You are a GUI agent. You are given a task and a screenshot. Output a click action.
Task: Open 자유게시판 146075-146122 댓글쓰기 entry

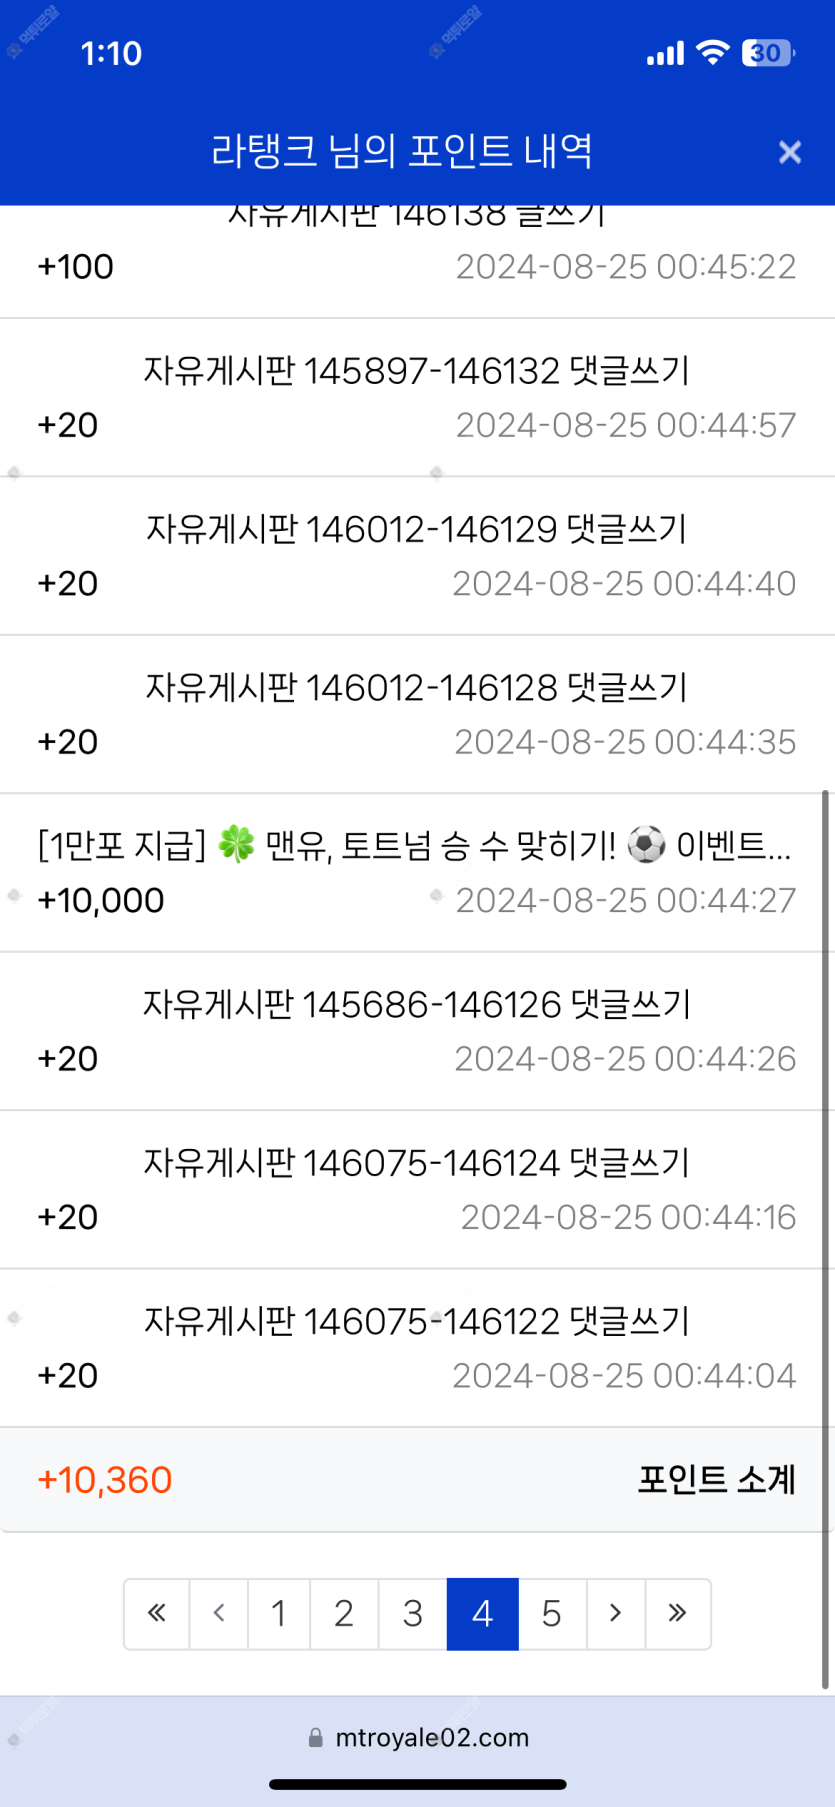(416, 1321)
